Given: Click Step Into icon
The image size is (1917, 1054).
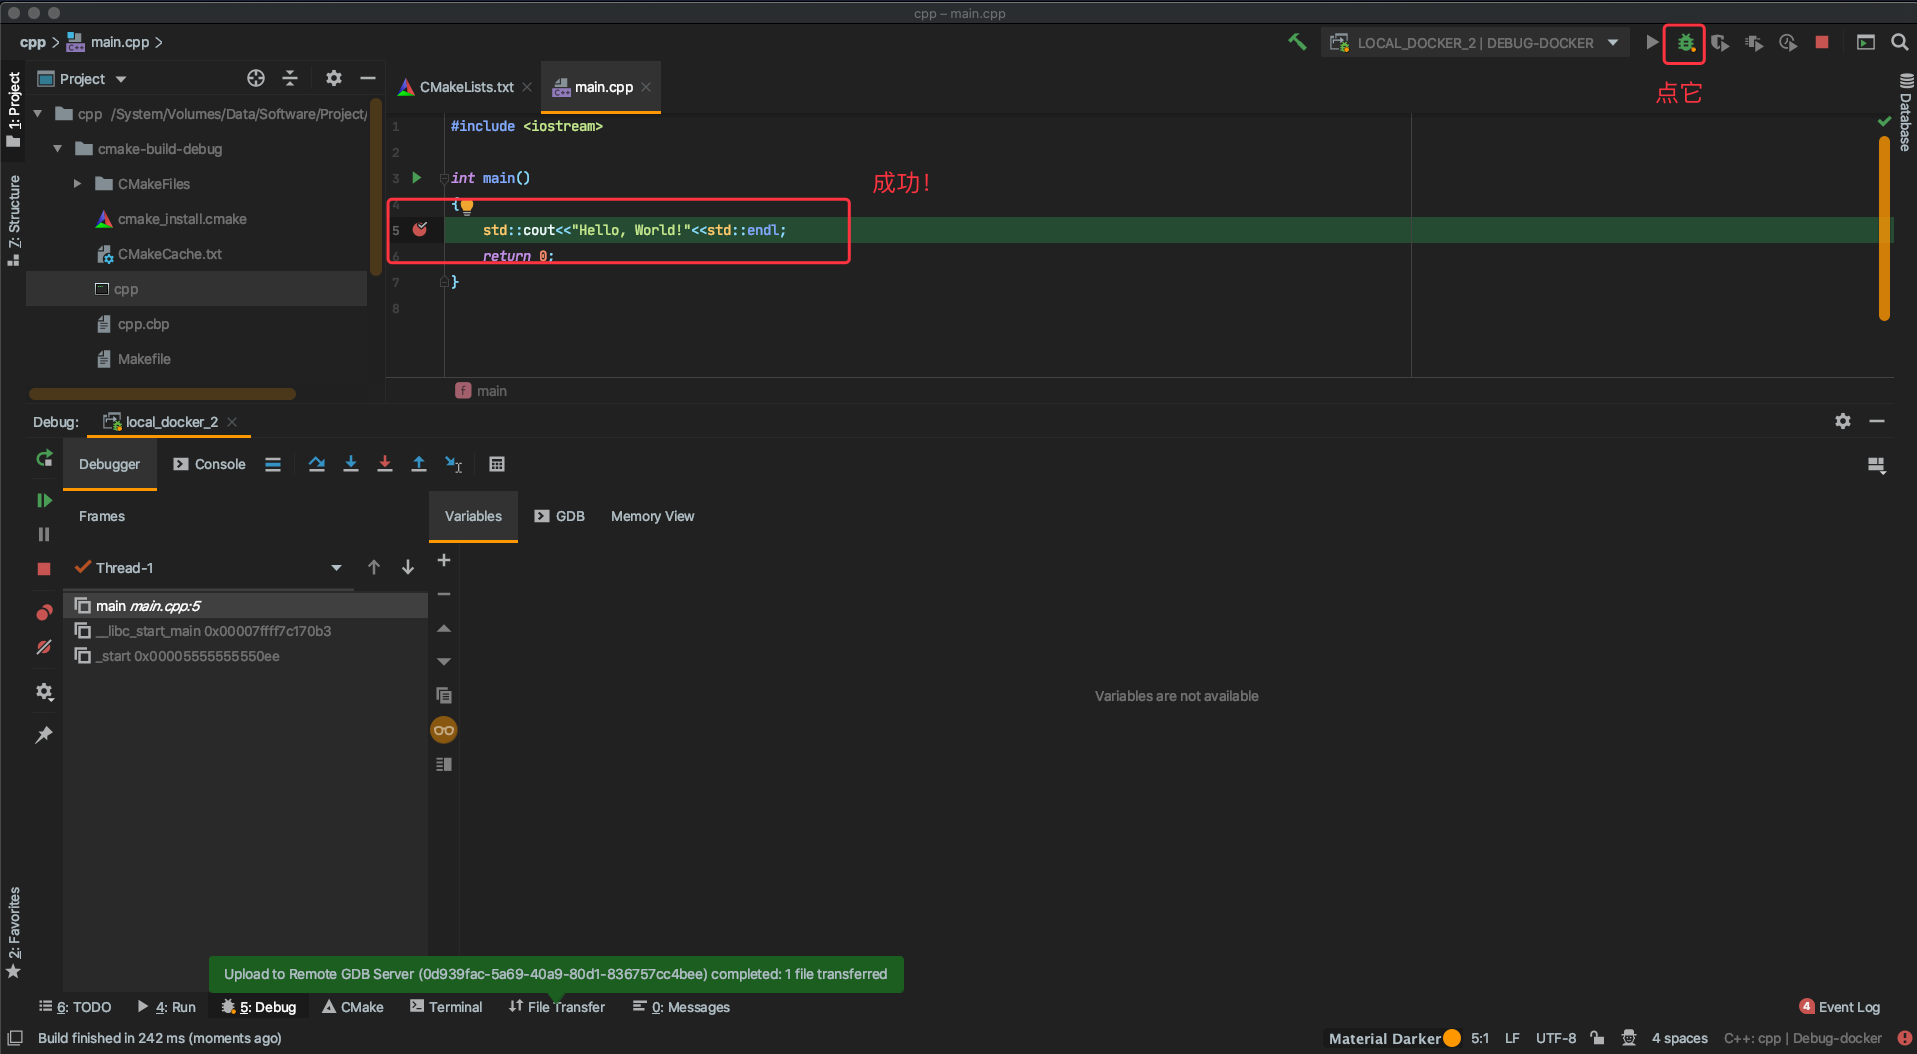Looking at the screenshot, I should click(x=351, y=464).
